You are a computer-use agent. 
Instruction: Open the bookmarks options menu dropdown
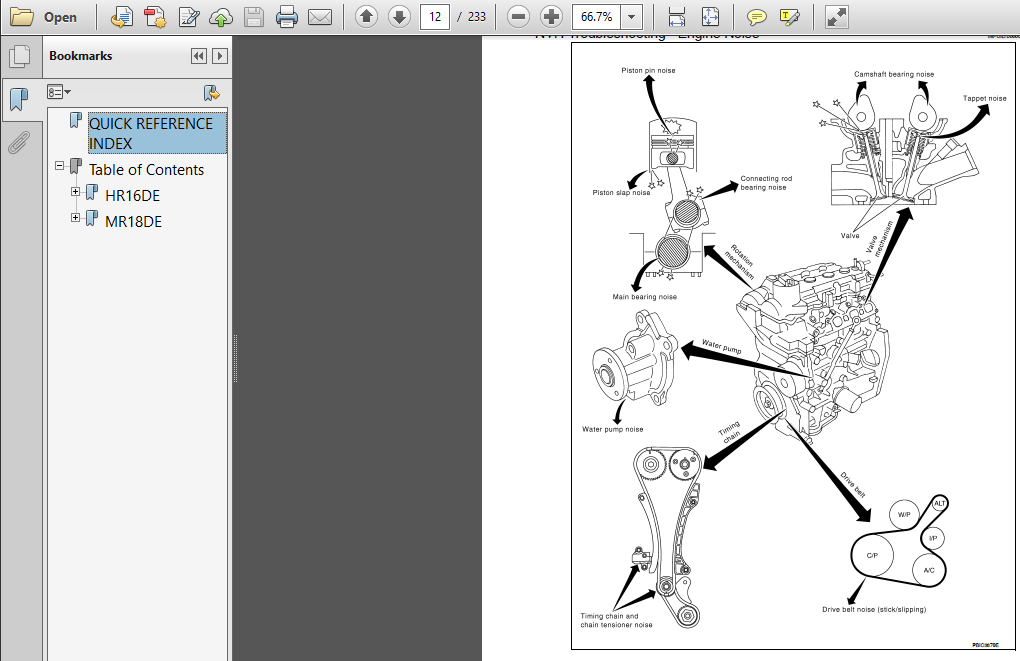(x=59, y=92)
